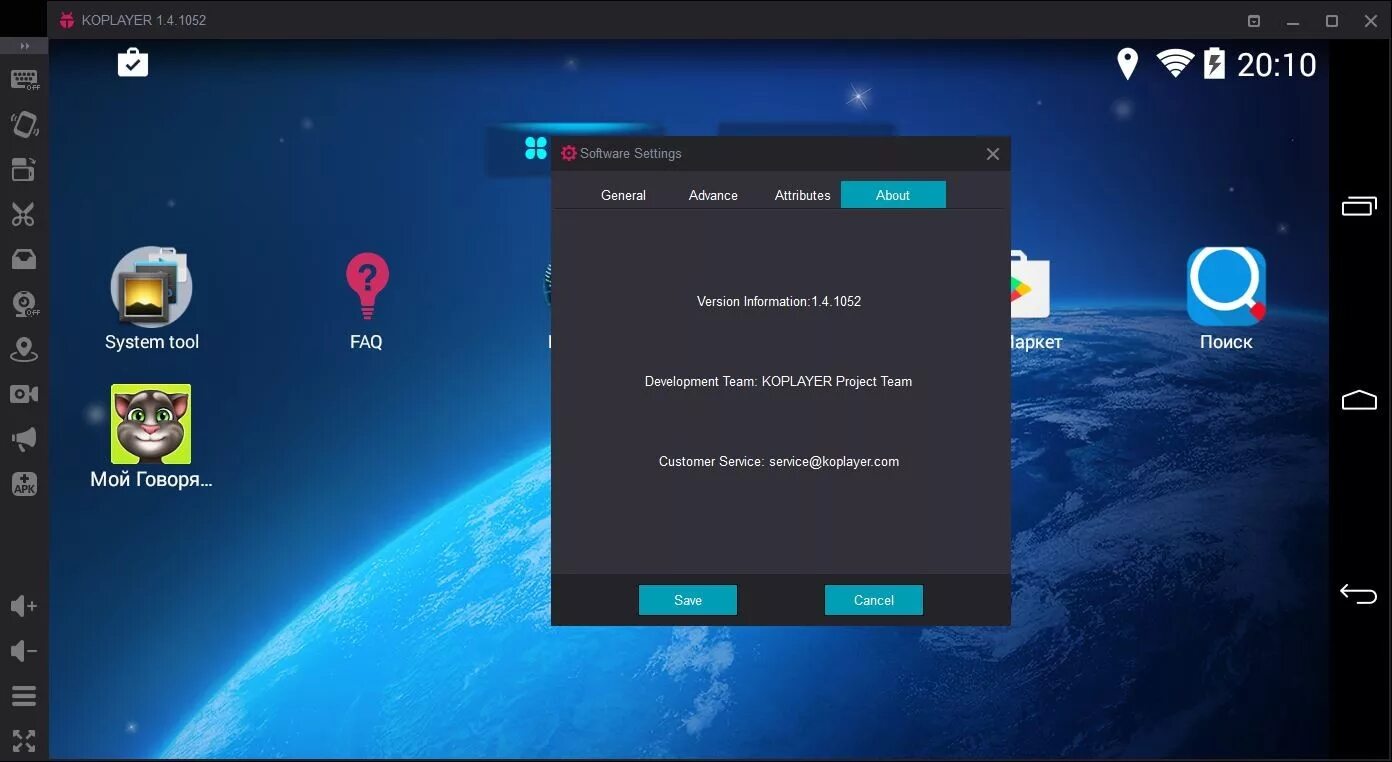Start the video recorder camera icon
The image size is (1392, 762).
[24, 394]
